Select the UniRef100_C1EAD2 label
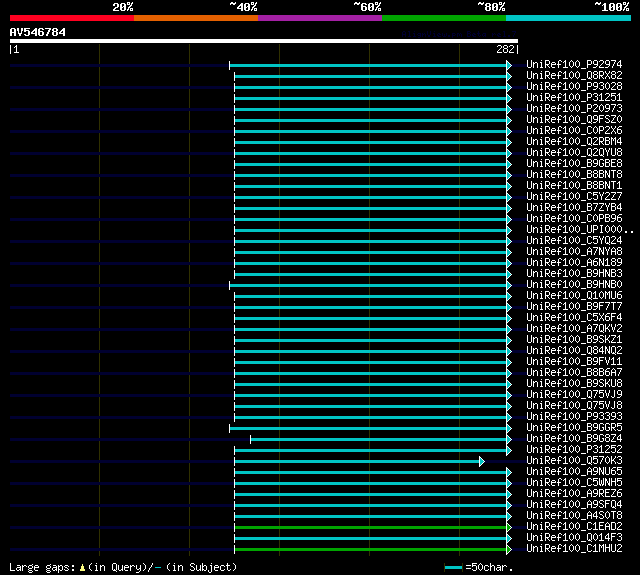Screen dimensions: 640x575 574,527
